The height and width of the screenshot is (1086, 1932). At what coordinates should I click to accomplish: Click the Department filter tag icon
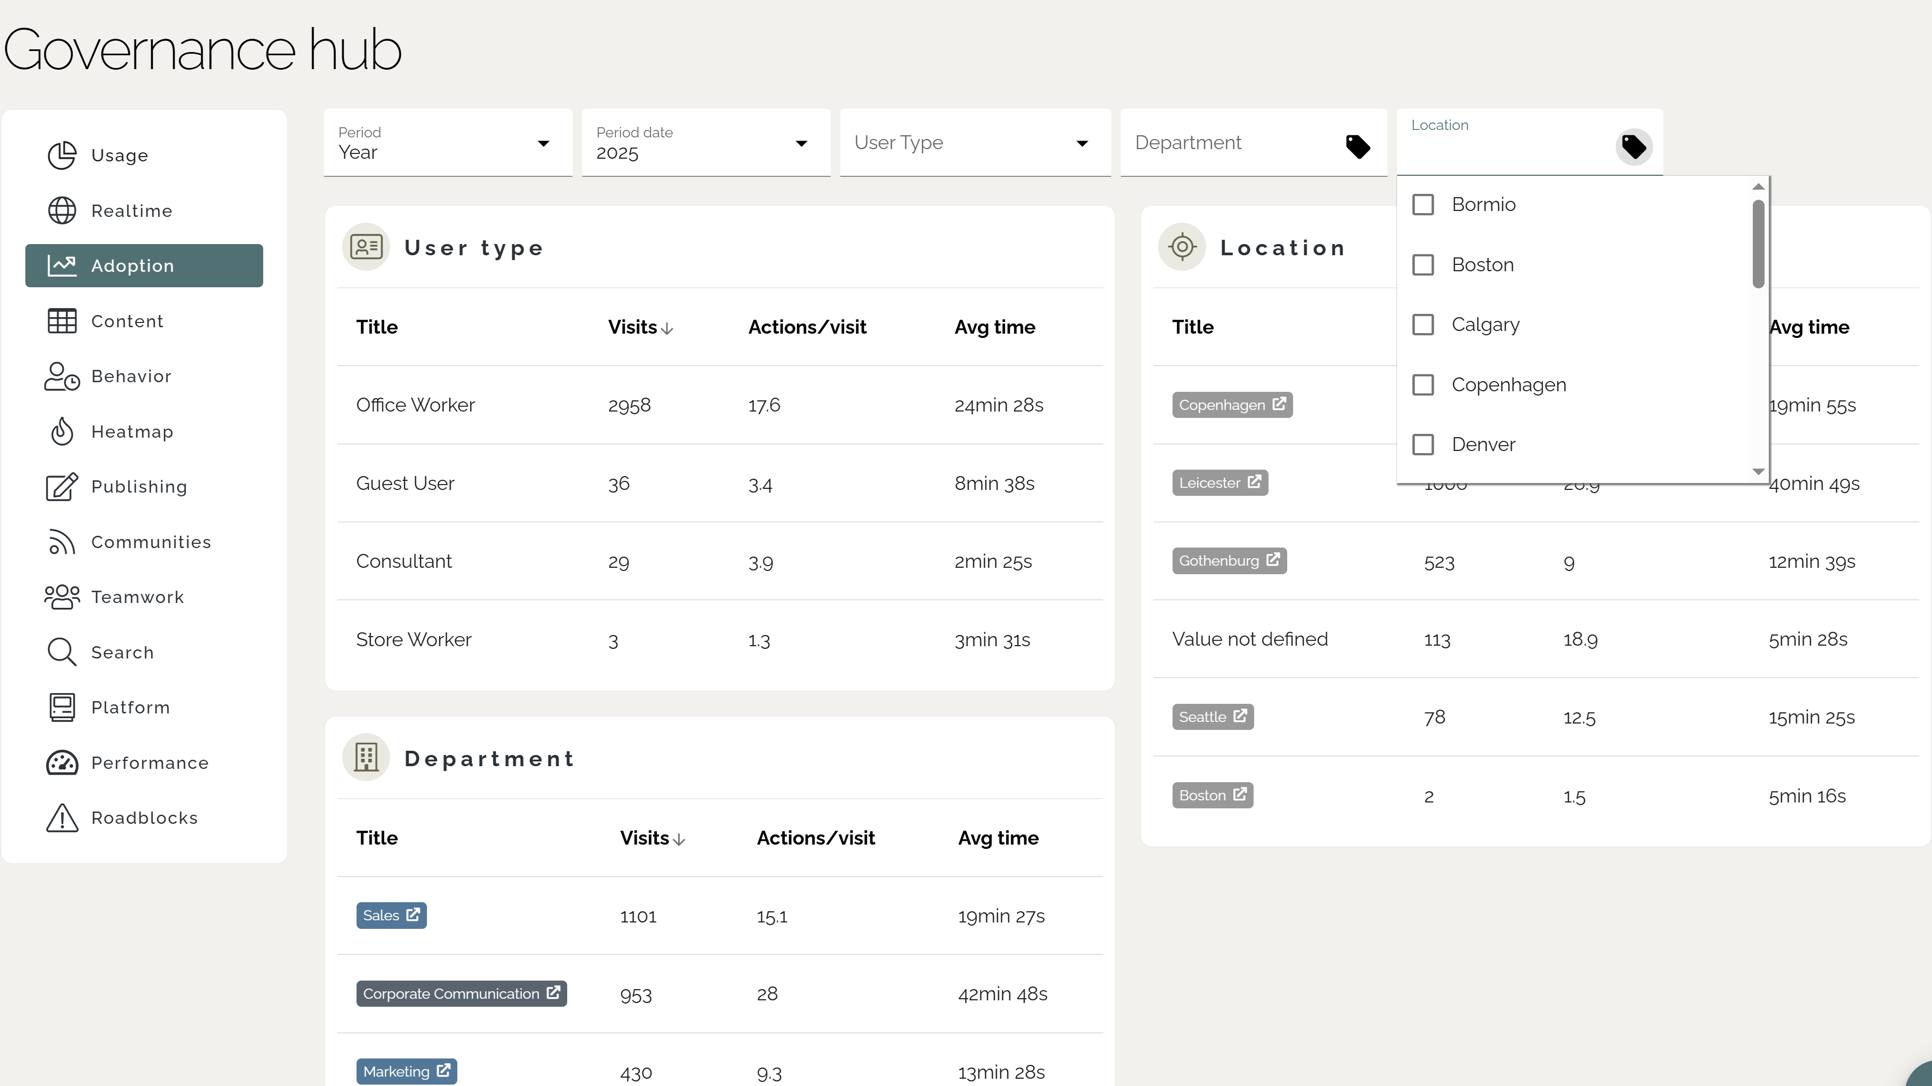[1358, 147]
